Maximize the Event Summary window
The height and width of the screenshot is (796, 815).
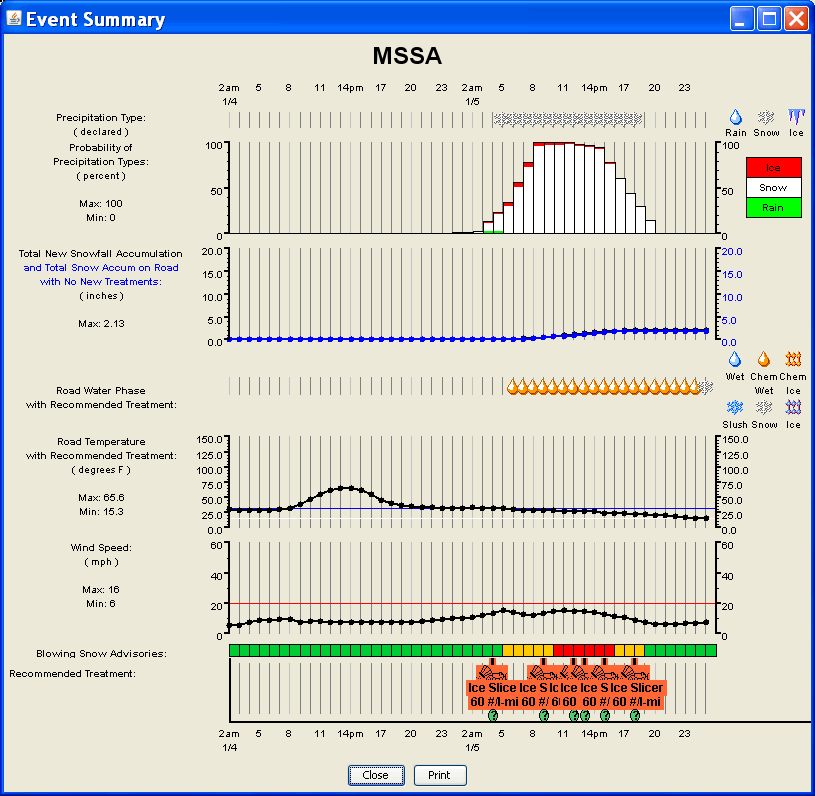click(769, 19)
